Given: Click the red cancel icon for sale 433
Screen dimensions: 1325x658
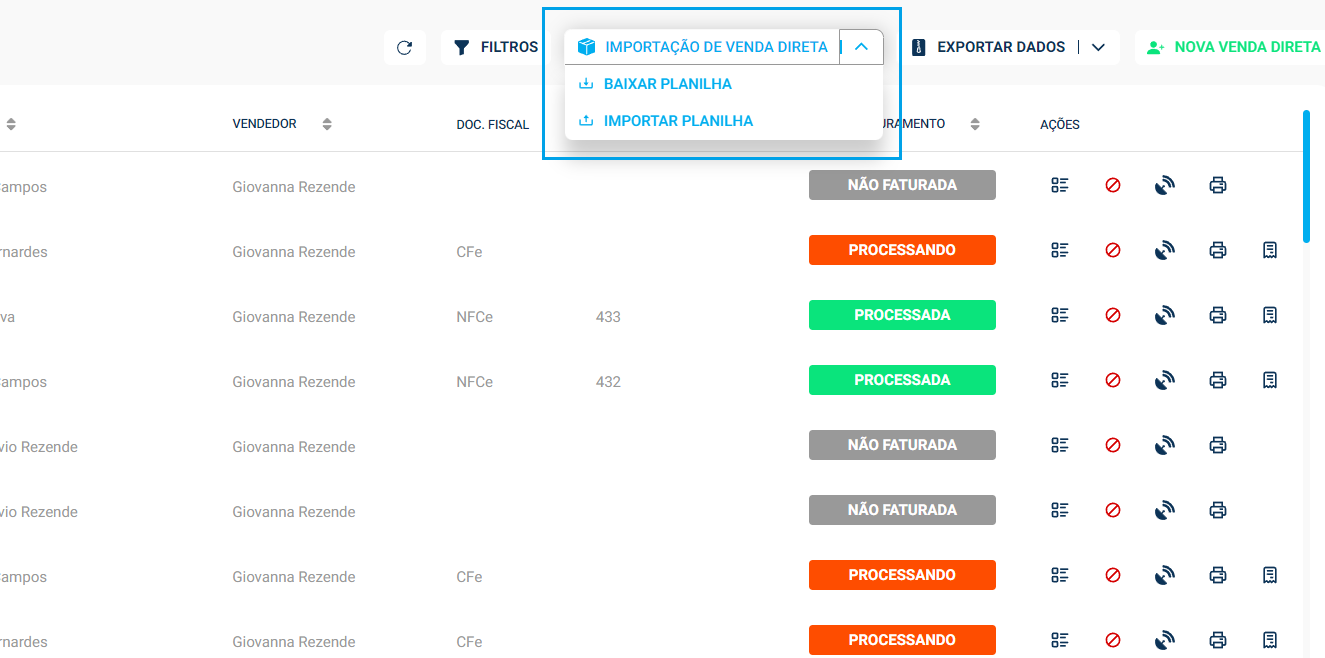Looking at the screenshot, I should [x=1112, y=316].
